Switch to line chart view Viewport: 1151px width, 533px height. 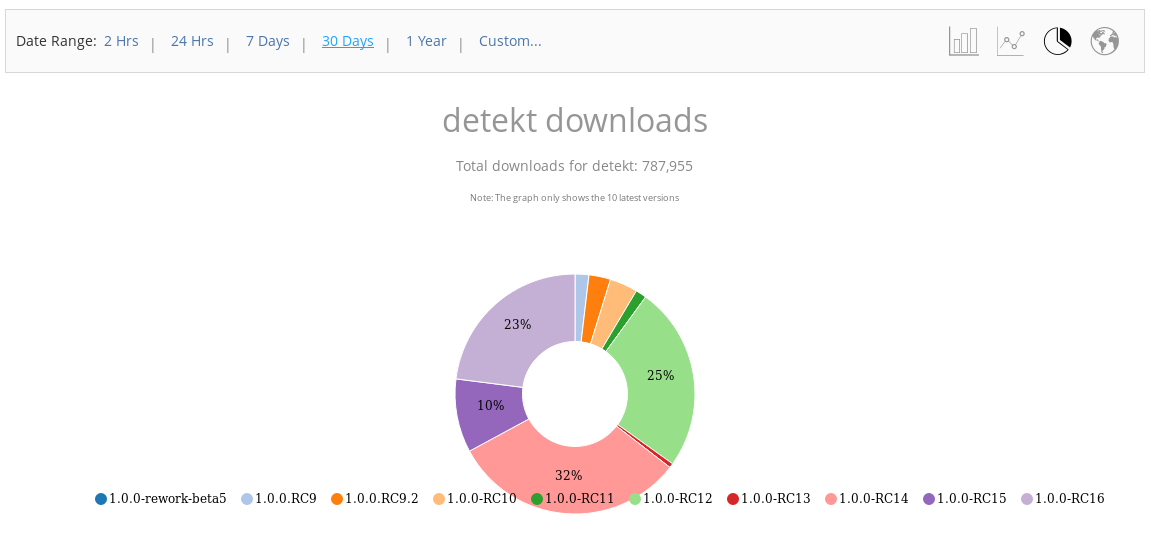tap(1011, 41)
